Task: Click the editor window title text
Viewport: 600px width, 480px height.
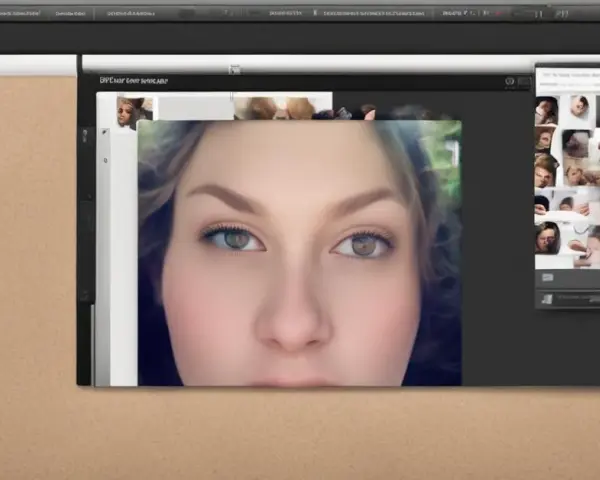Action: pos(134,80)
